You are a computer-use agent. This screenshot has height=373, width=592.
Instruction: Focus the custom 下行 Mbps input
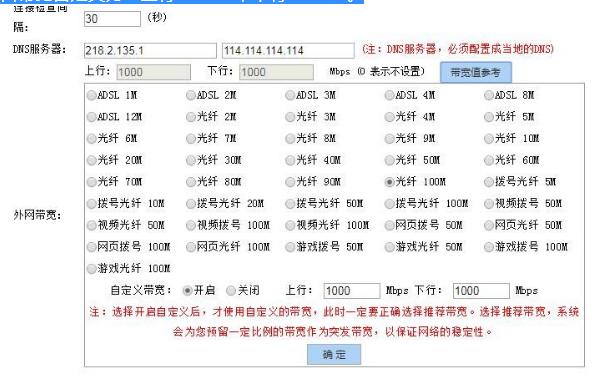coord(481,291)
